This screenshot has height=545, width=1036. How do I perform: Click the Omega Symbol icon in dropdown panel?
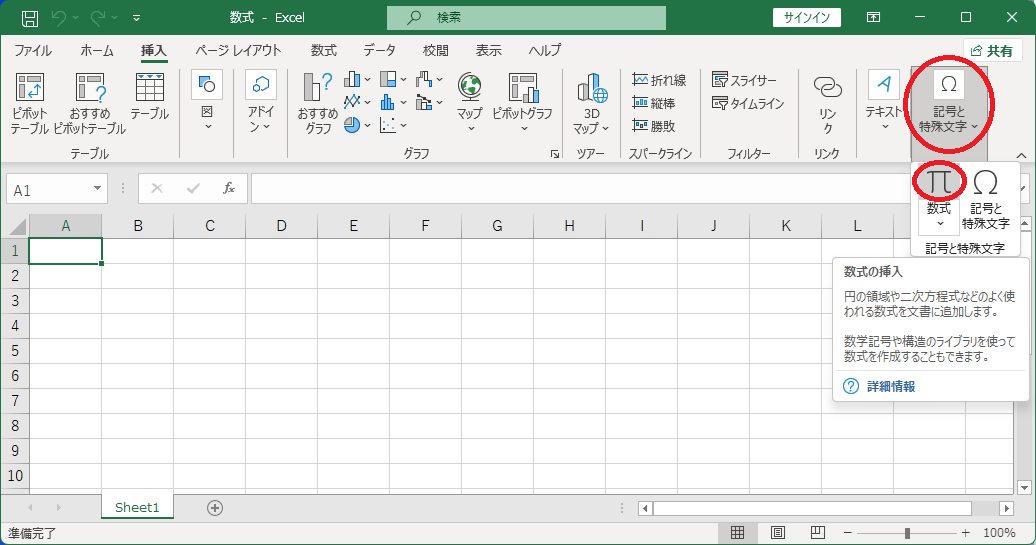pos(985,182)
